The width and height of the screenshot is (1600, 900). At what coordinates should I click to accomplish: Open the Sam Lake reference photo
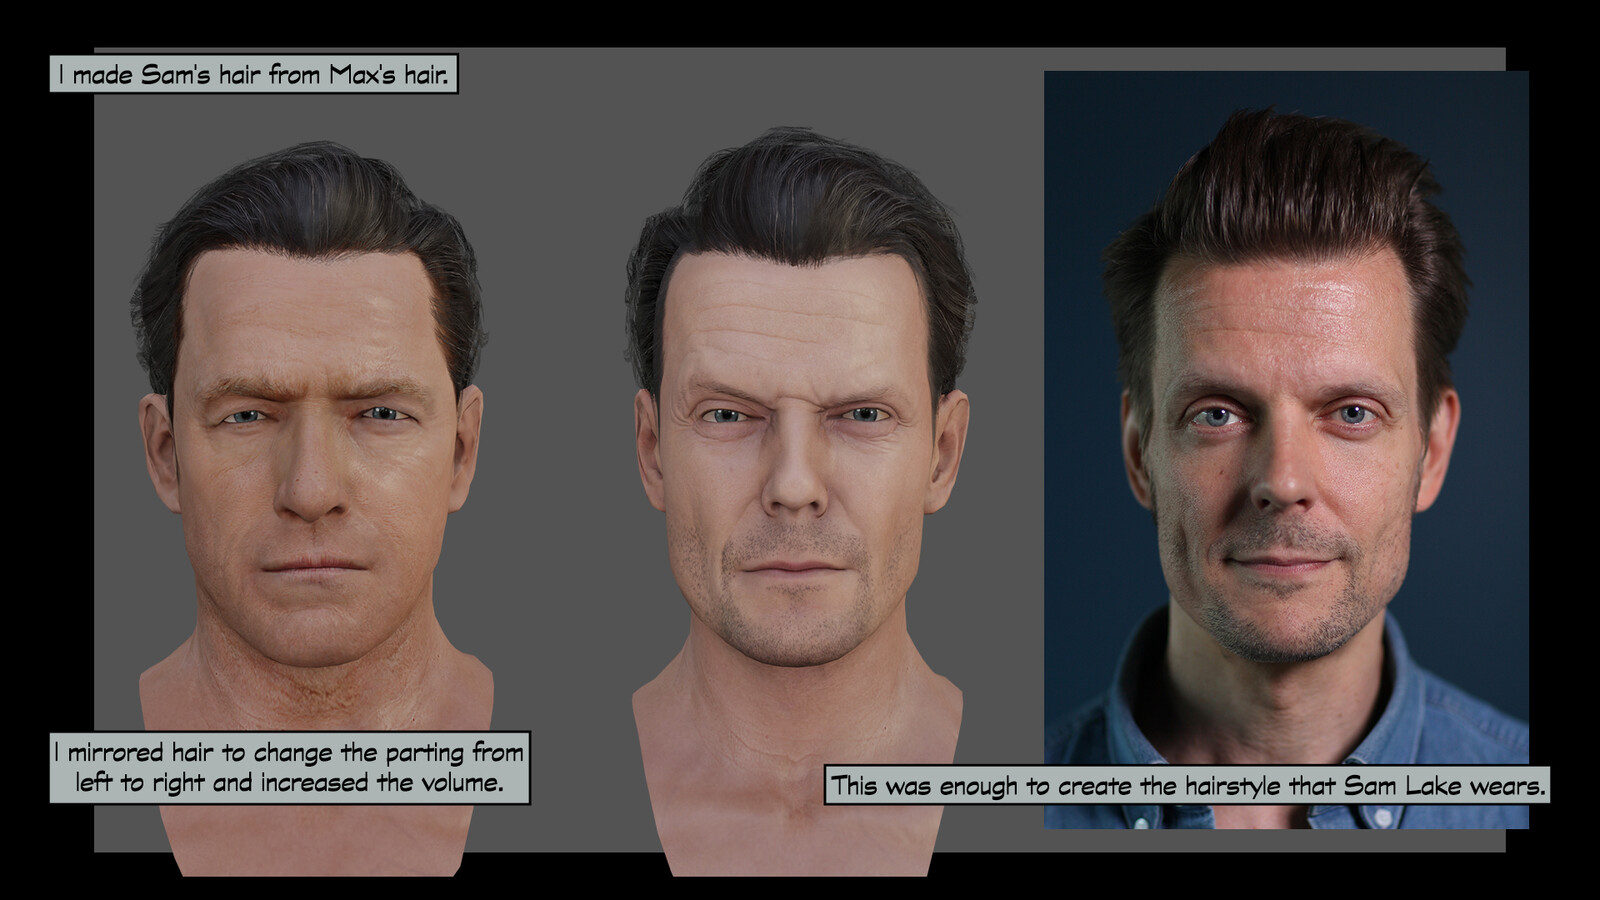(x=1286, y=449)
